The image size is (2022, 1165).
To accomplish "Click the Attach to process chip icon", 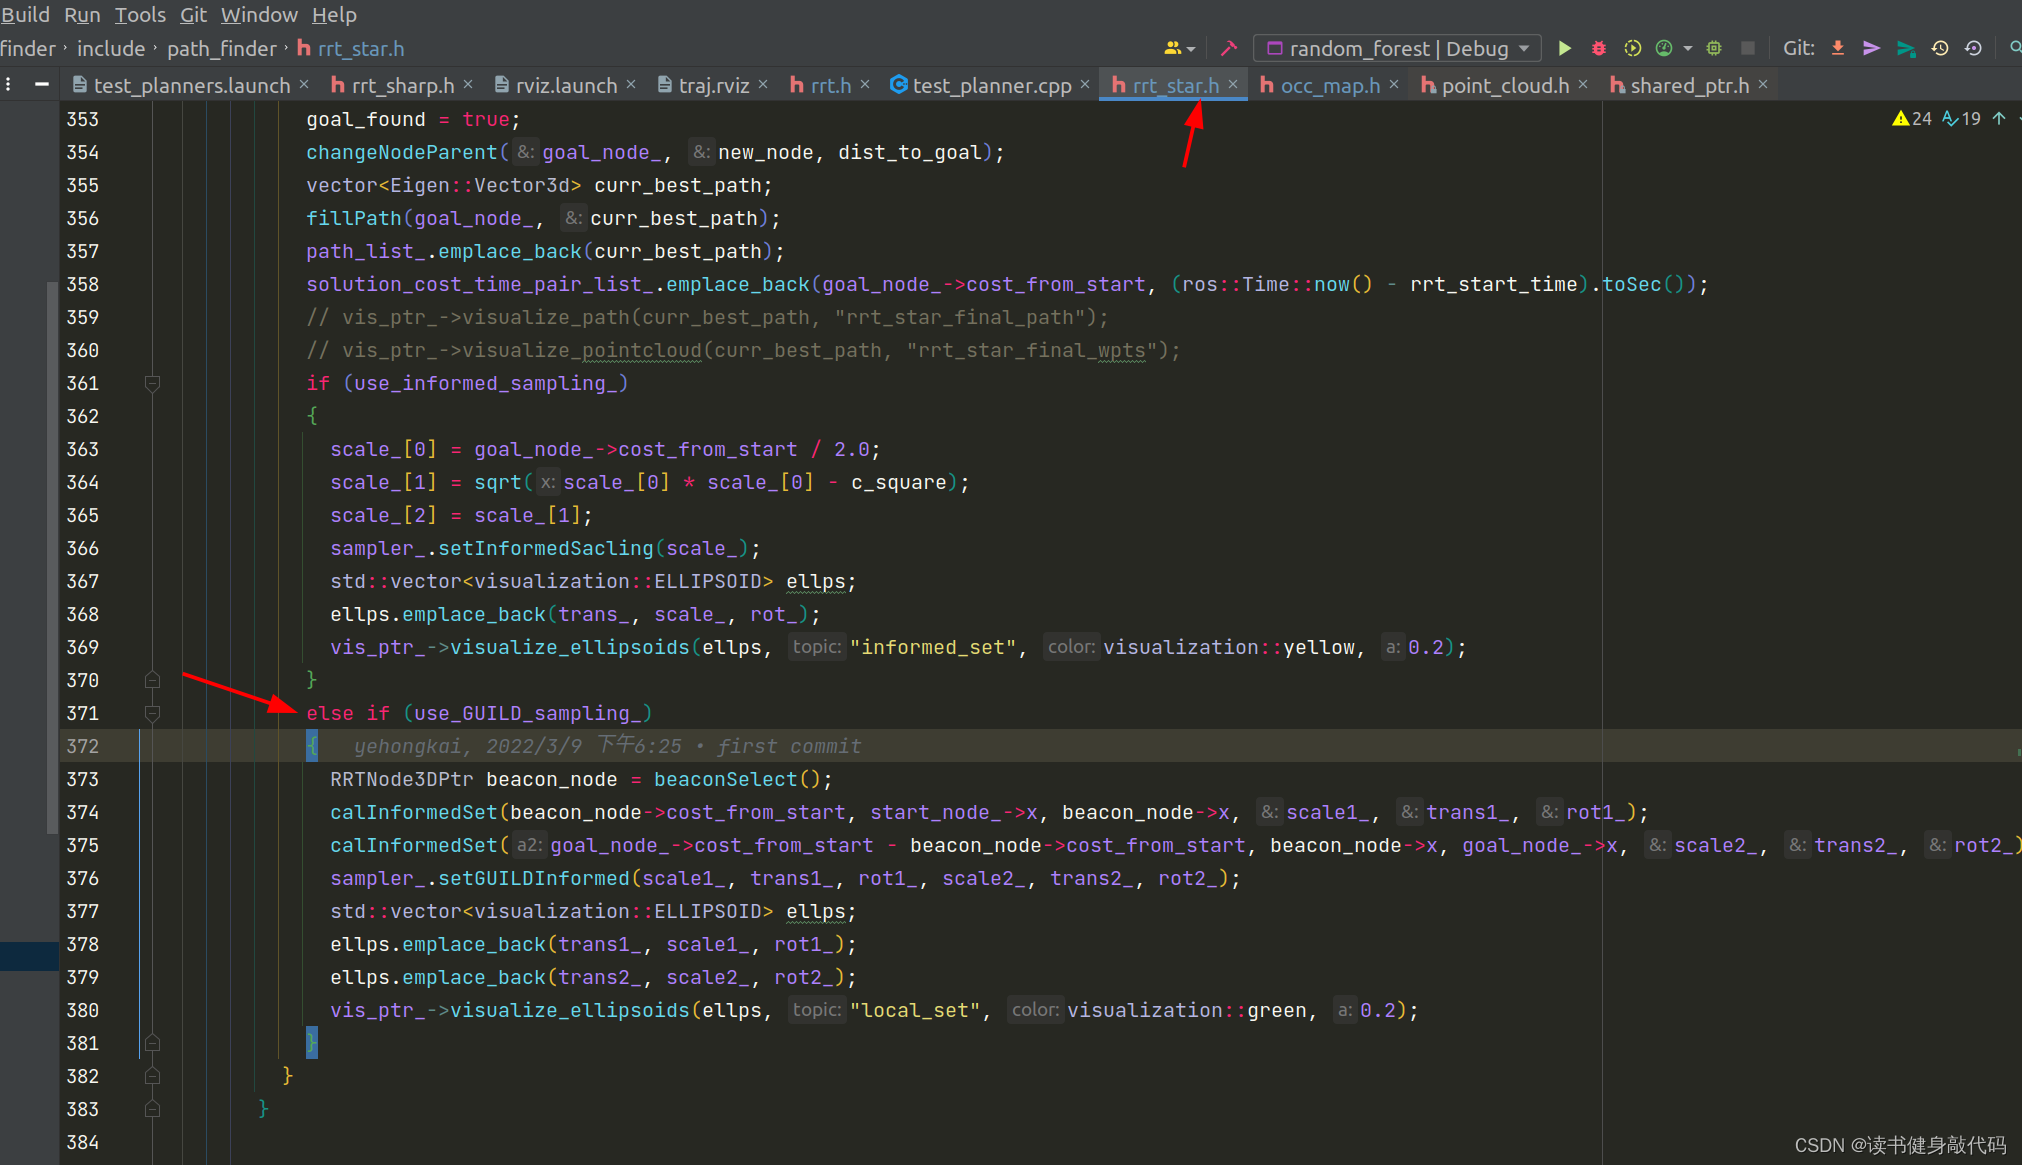I will coord(1714,48).
